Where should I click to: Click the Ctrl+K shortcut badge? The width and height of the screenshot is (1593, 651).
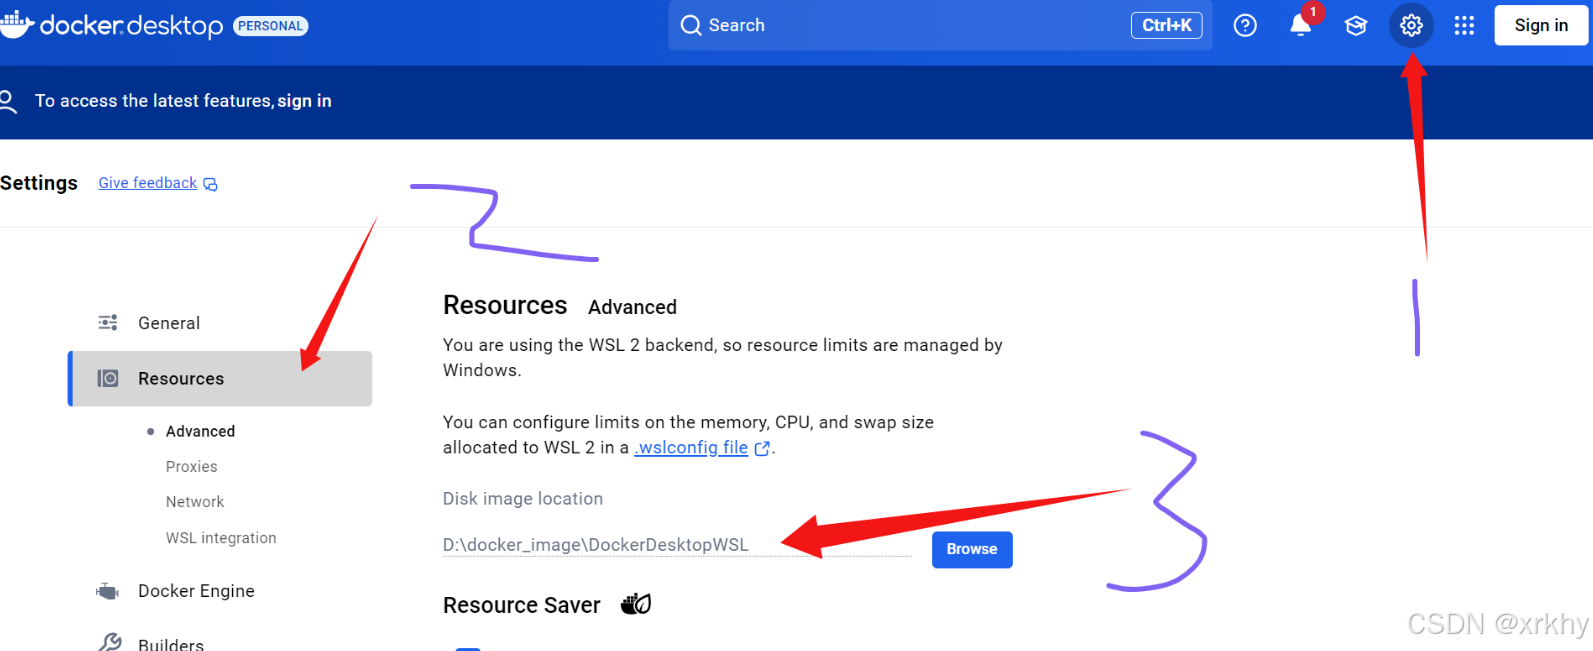tap(1167, 26)
